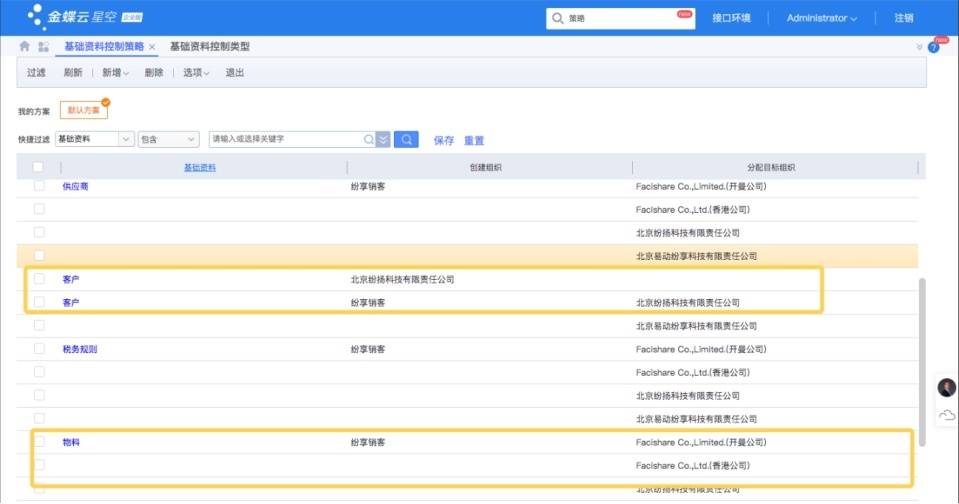Click 过滤 in the toolbar
This screenshot has width=959, height=504.
(x=36, y=73)
